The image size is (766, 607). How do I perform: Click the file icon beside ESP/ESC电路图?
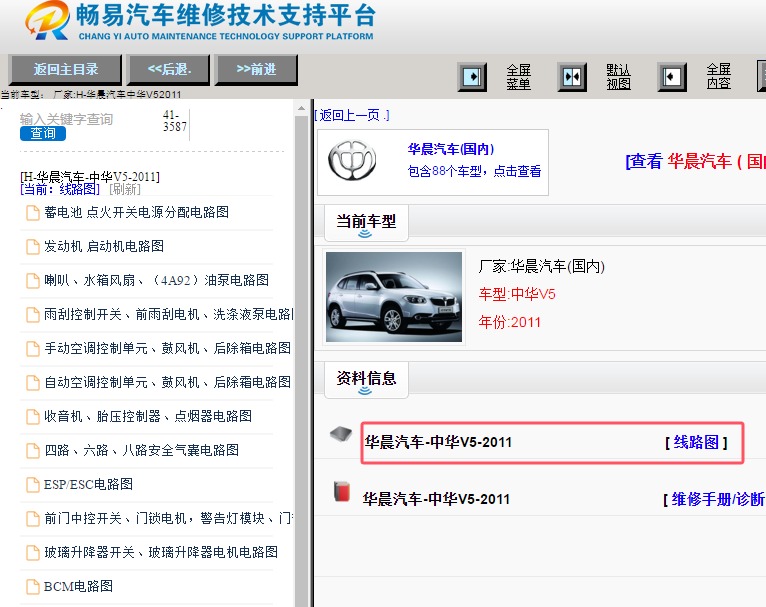tap(33, 484)
